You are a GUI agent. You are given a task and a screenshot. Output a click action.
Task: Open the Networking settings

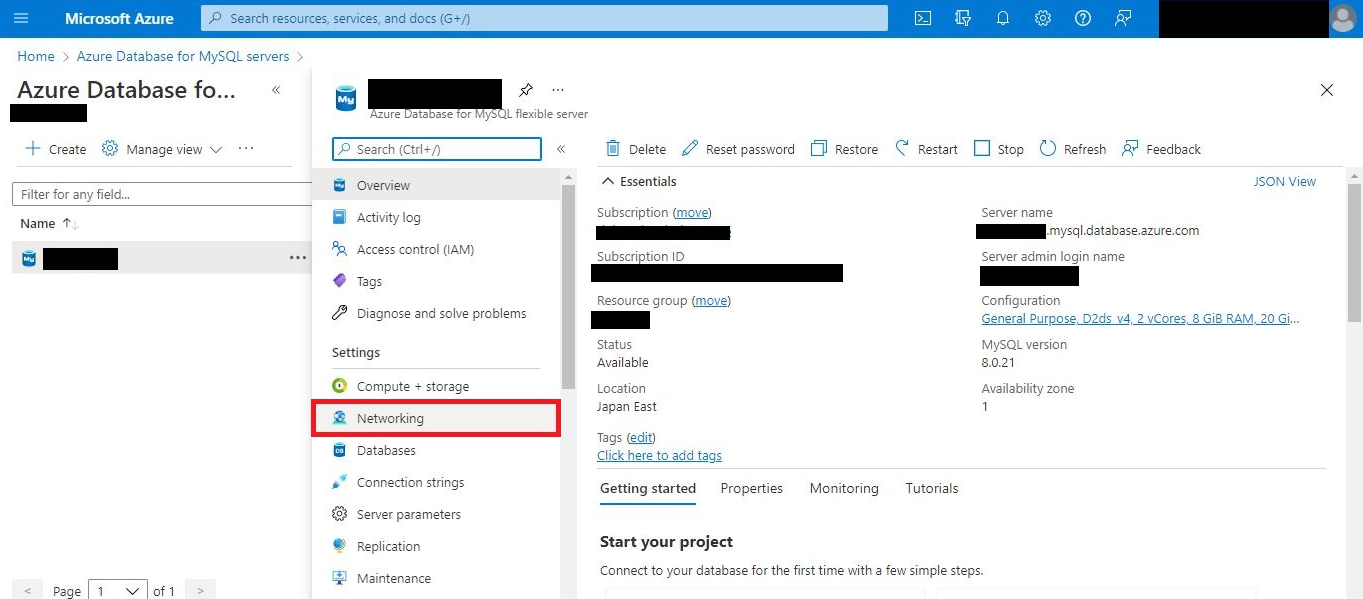click(x=436, y=418)
